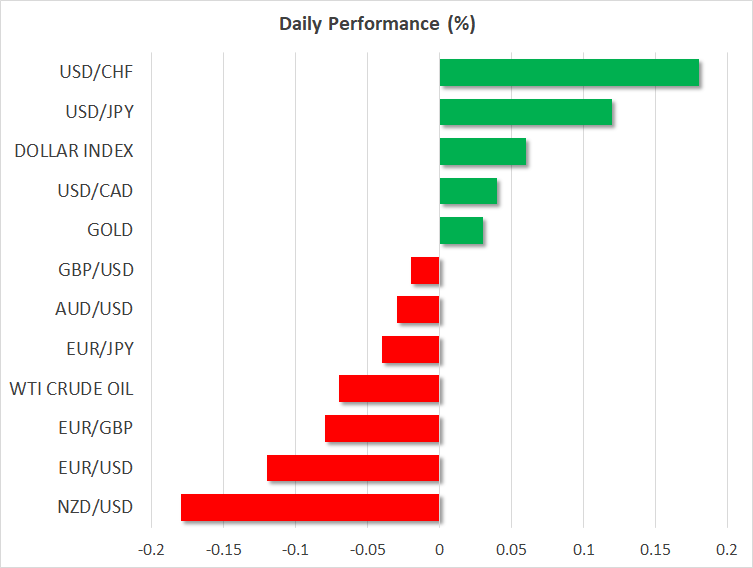This screenshot has width=753, height=568.
Task: Click the GOLD green bar
Action: (x=461, y=231)
